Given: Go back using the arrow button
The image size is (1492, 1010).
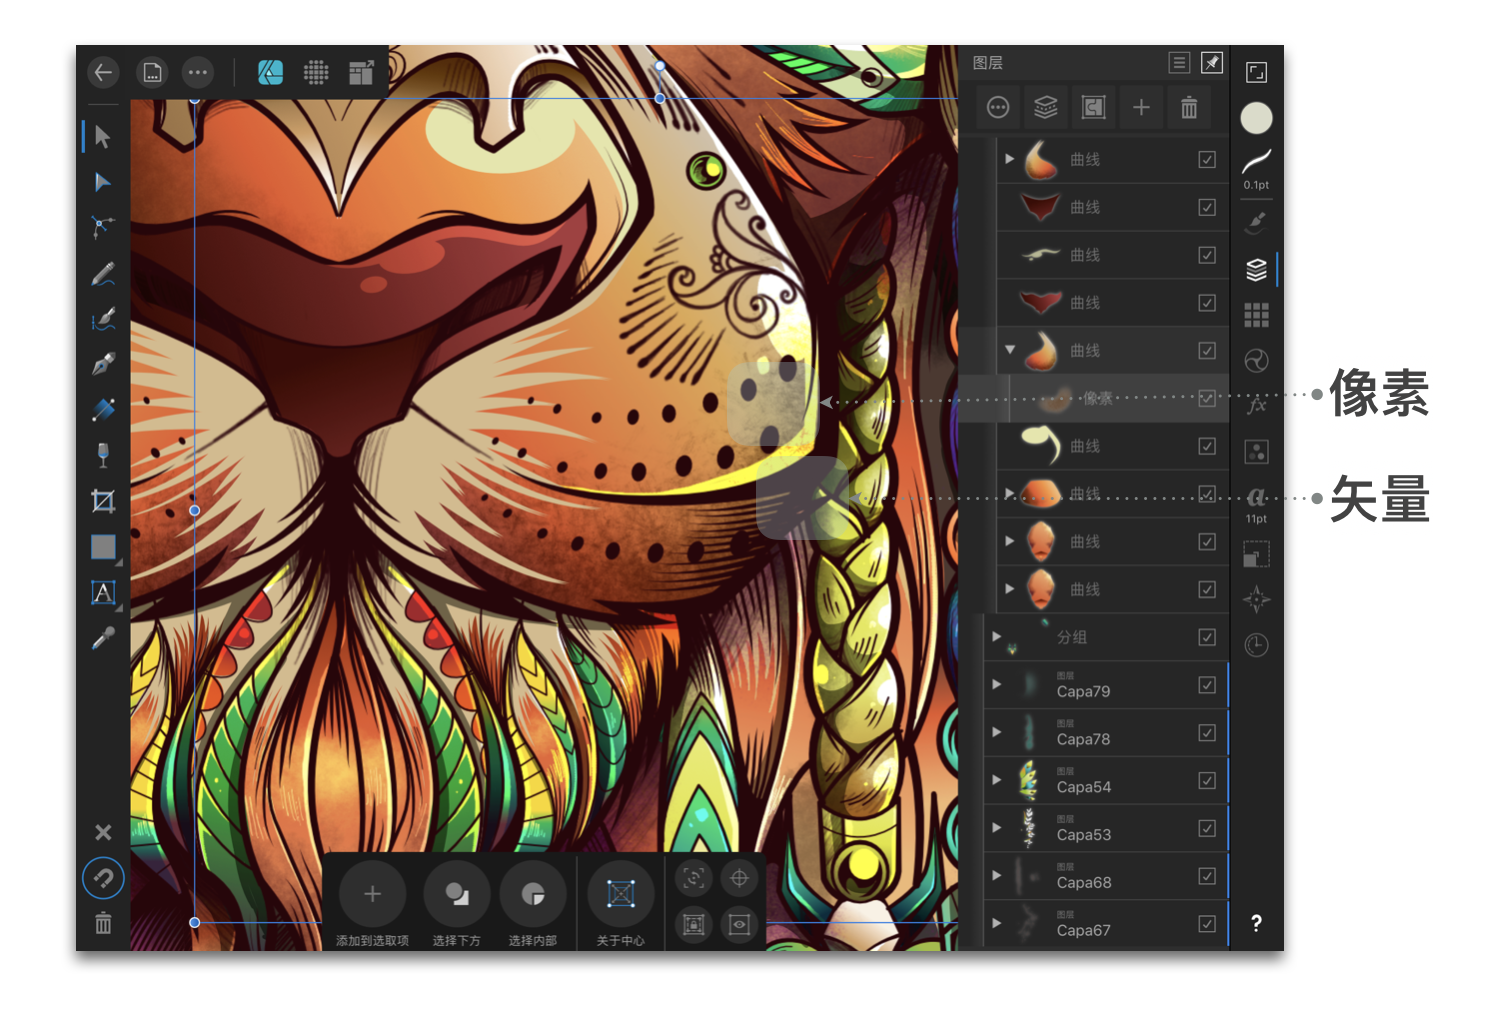Looking at the screenshot, I should pyautogui.click(x=103, y=72).
